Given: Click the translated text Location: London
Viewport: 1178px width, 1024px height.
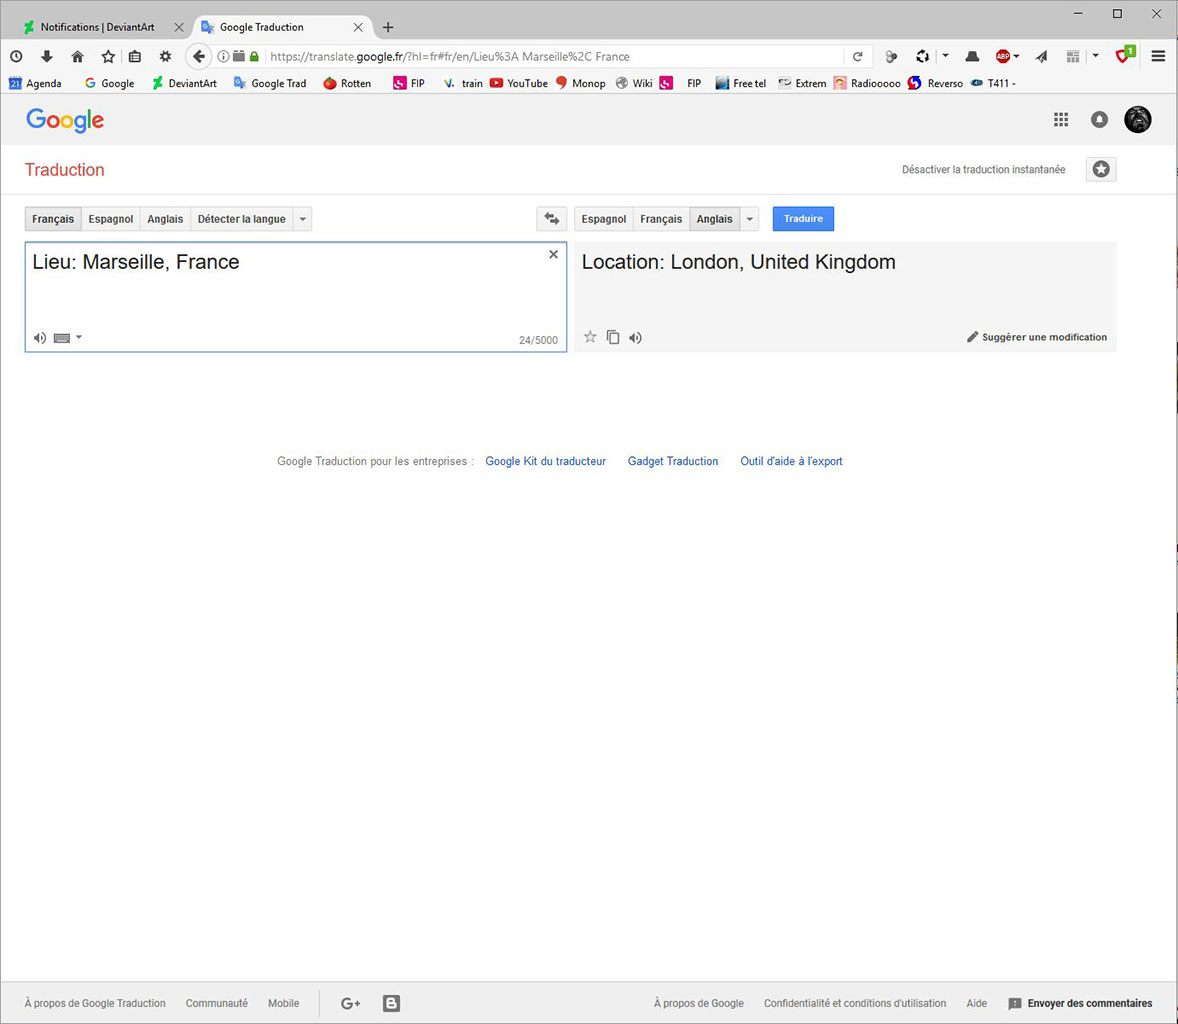Looking at the screenshot, I should (739, 261).
